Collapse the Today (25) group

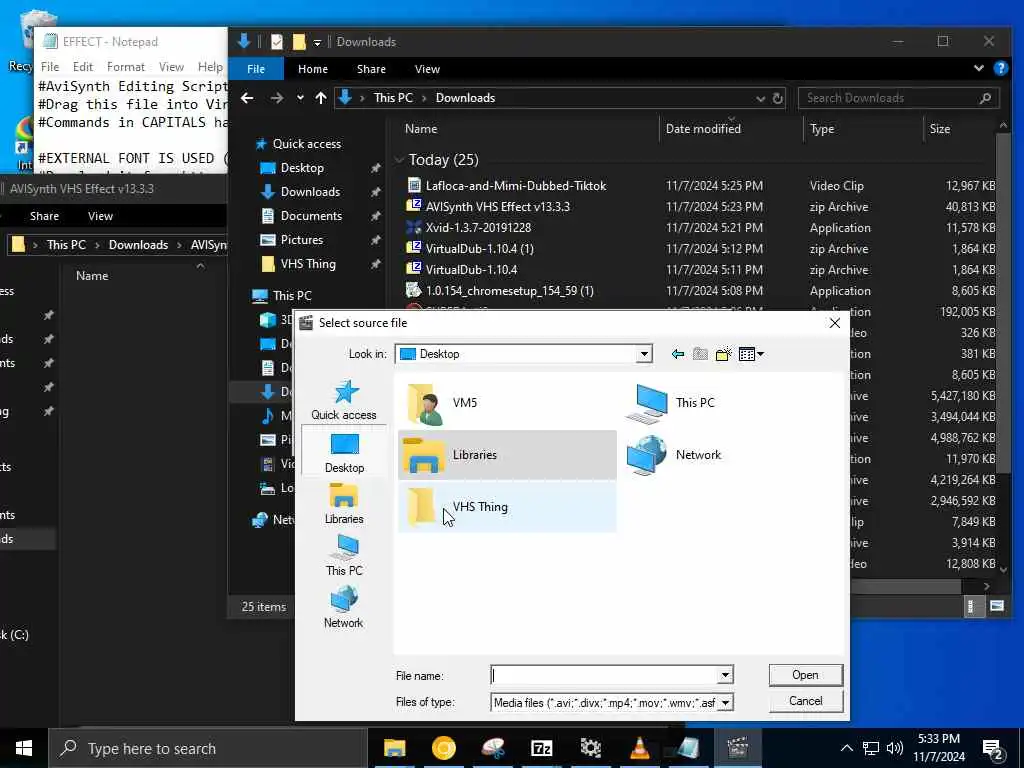click(399, 160)
